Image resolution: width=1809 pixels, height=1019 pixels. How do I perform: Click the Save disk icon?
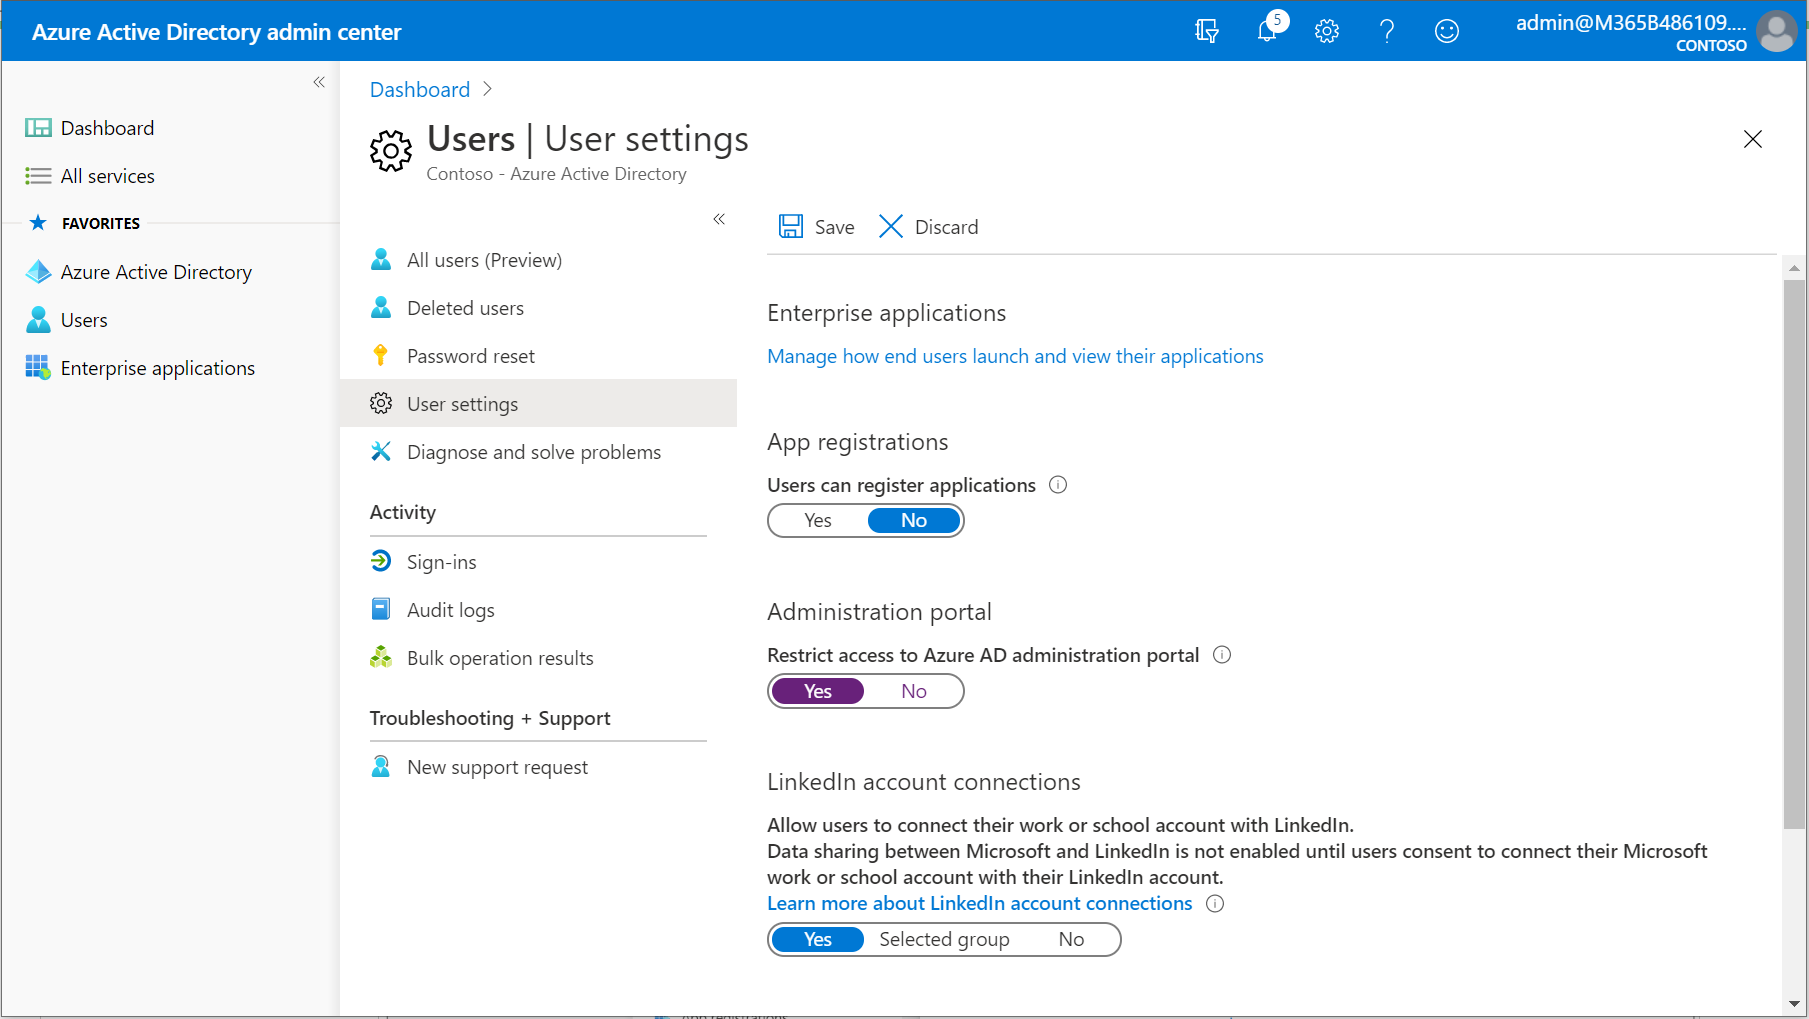coord(791,227)
